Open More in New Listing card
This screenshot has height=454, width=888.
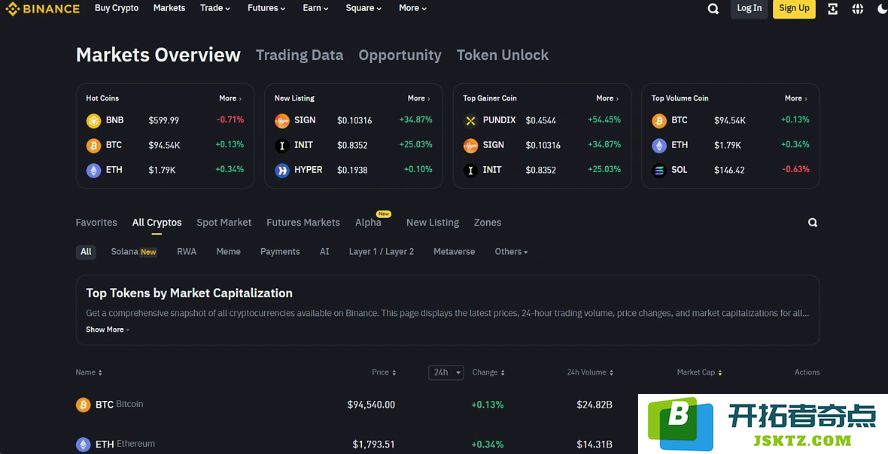coord(419,98)
